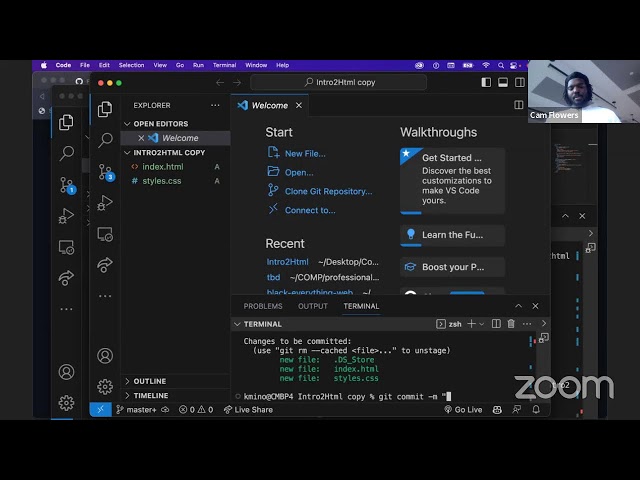Click the remote window indicator in status bar

[x=100, y=409]
